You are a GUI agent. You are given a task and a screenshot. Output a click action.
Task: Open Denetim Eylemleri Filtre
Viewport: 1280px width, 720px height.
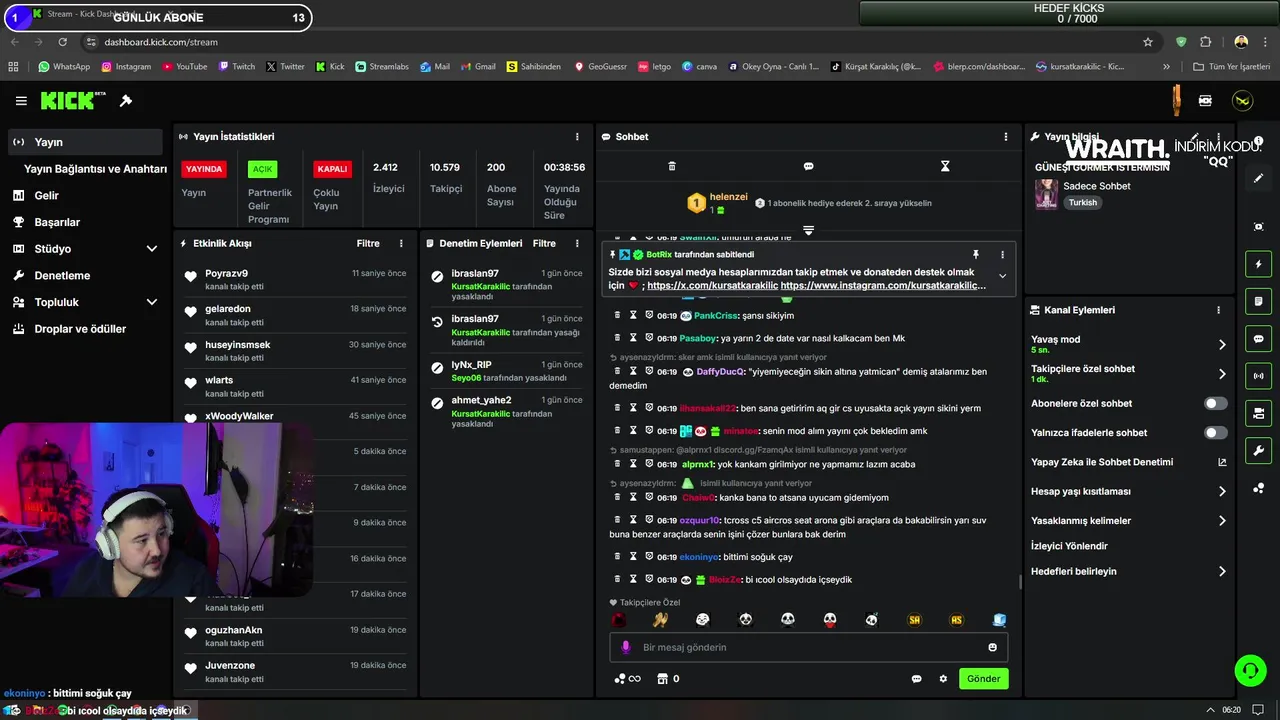coord(544,244)
